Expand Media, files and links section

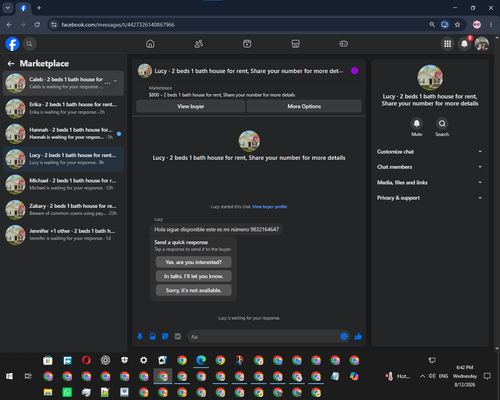coord(430,182)
